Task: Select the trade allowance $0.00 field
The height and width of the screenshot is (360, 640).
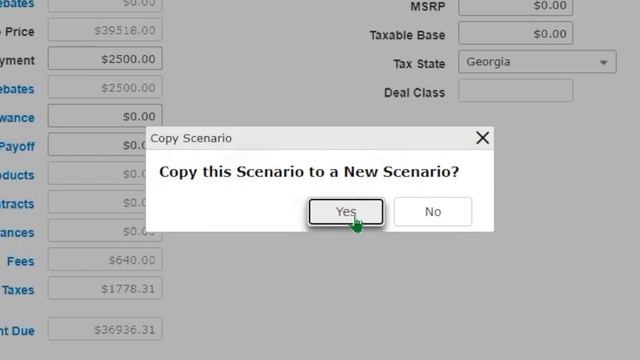Action: click(105, 116)
